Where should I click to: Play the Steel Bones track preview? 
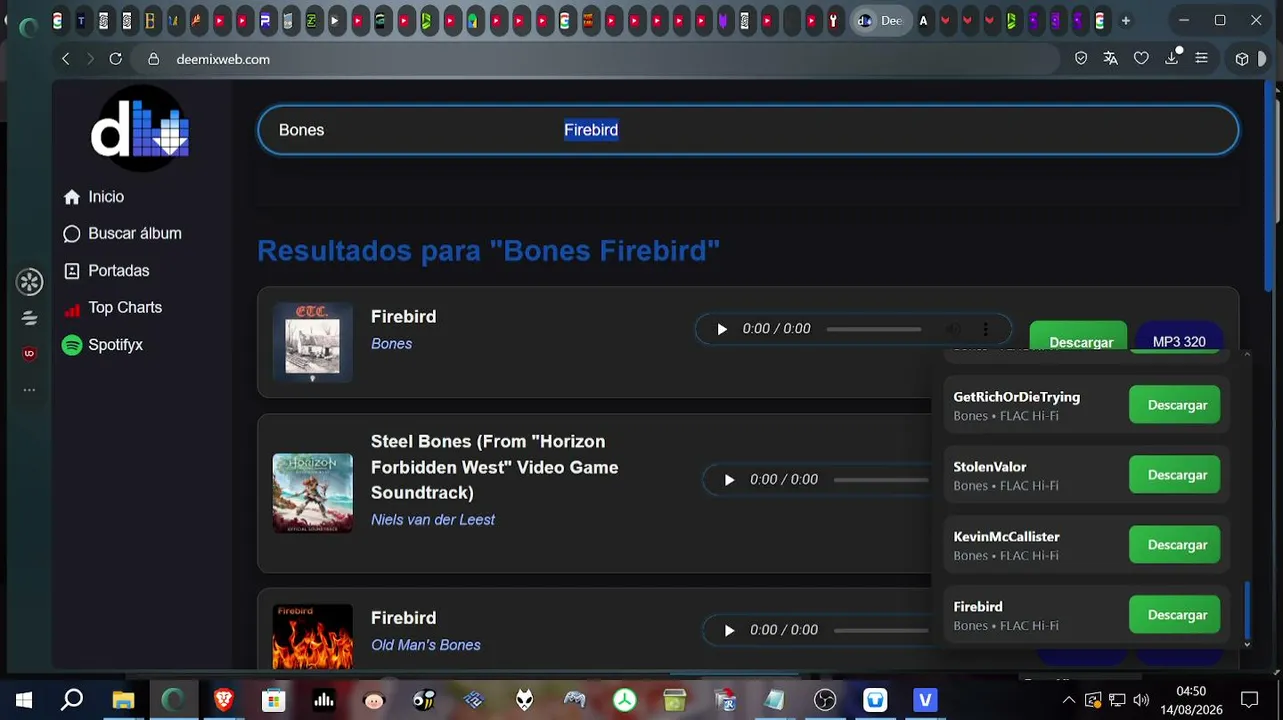[729, 480]
